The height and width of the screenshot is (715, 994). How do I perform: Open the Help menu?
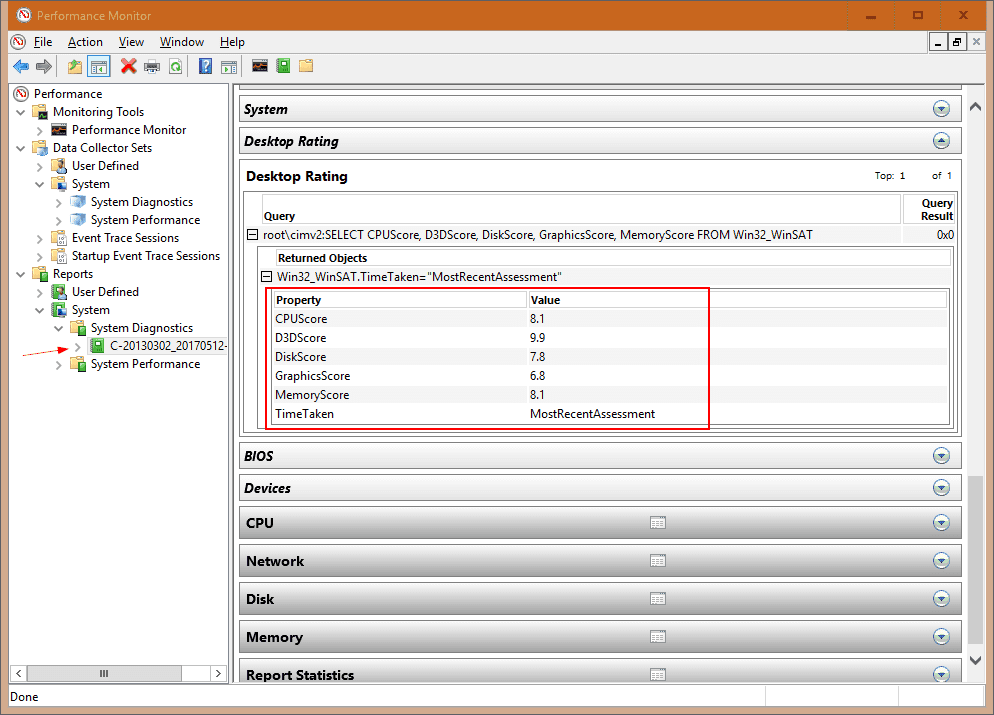[232, 42]
